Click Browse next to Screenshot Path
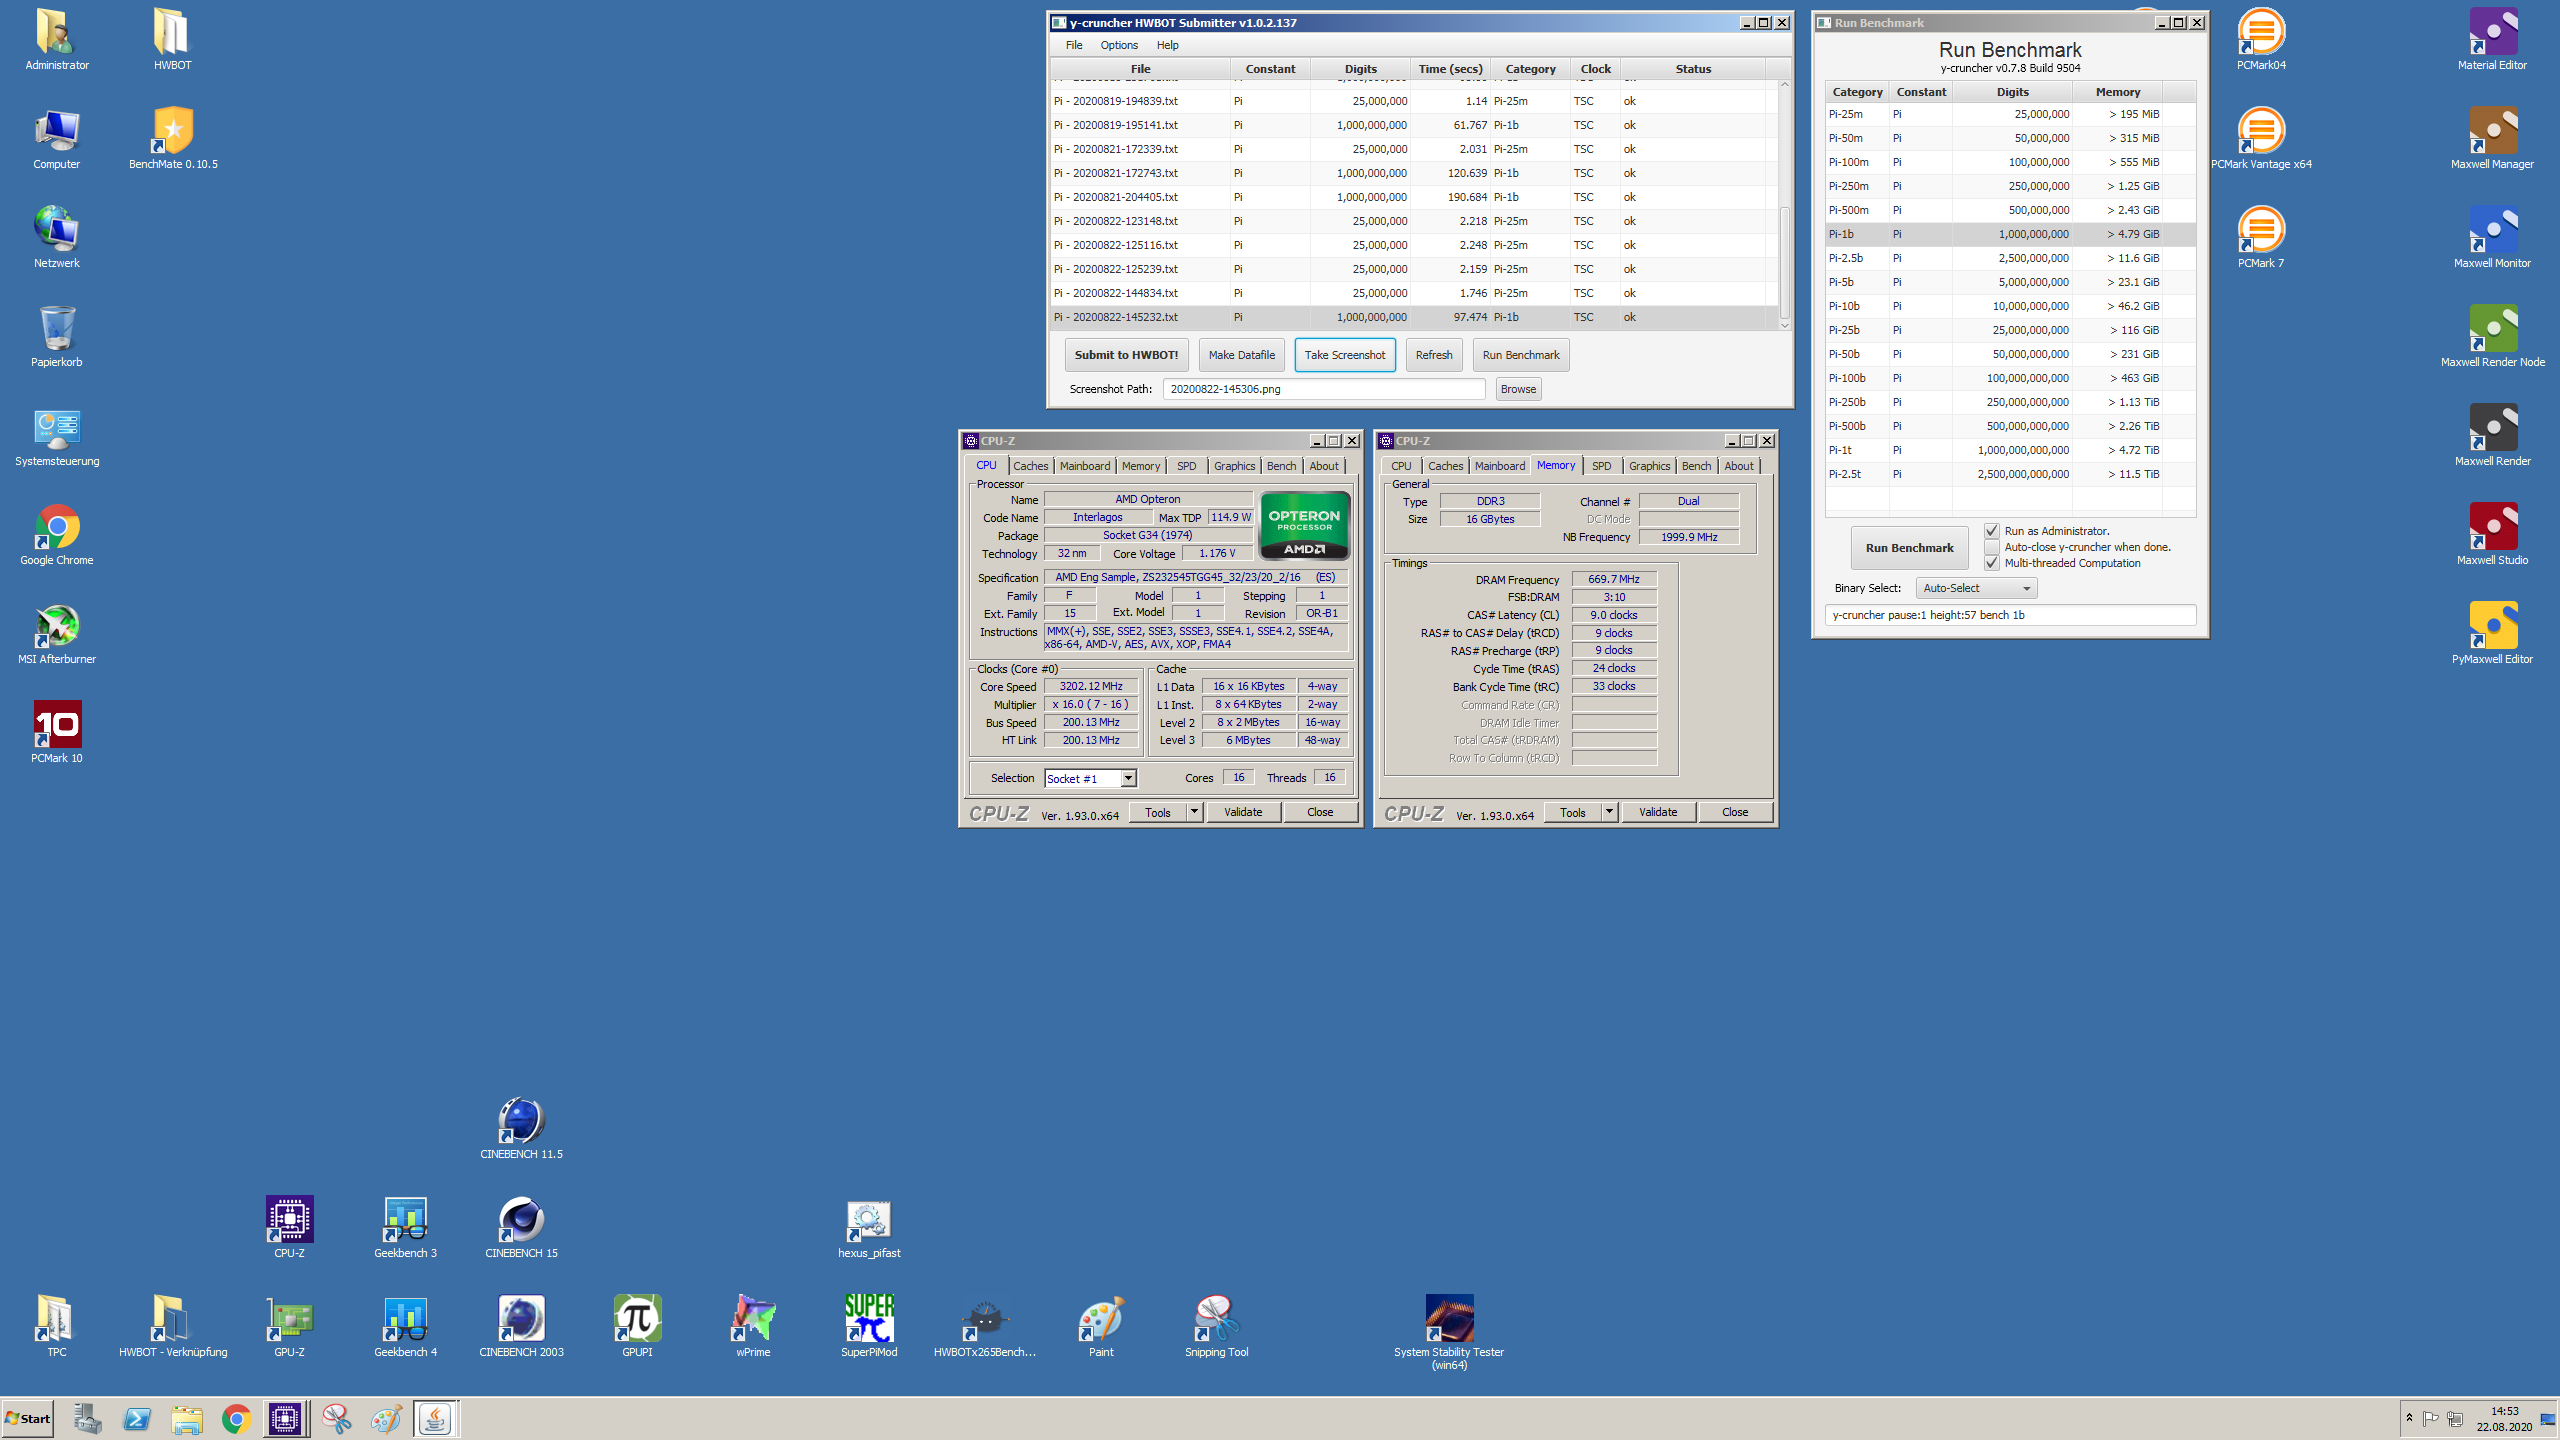Screen dimensions: 2560x1440 [1518, 389]
